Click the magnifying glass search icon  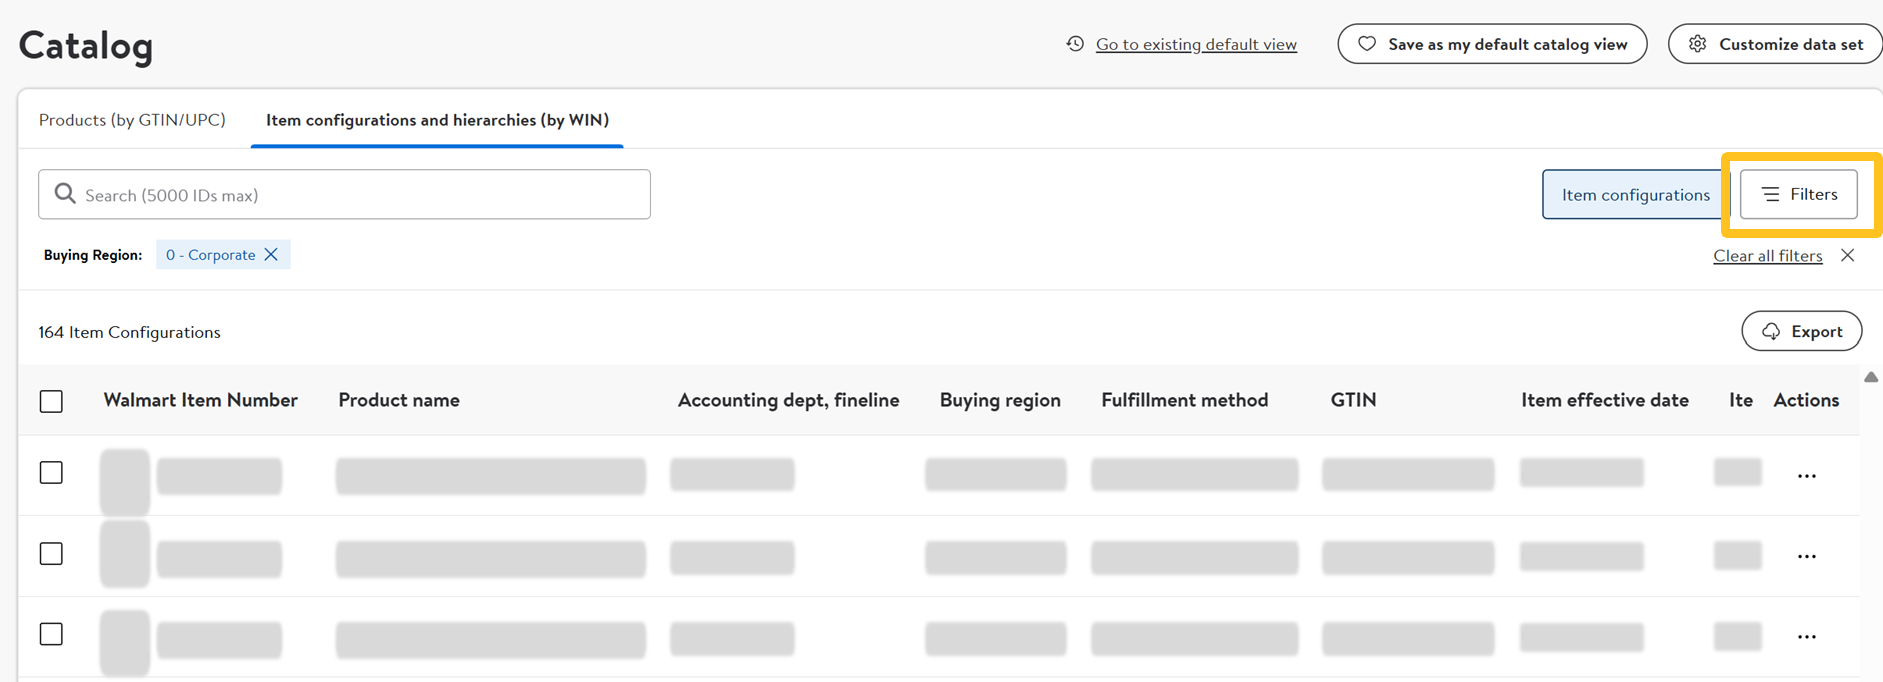click(65, 194)
